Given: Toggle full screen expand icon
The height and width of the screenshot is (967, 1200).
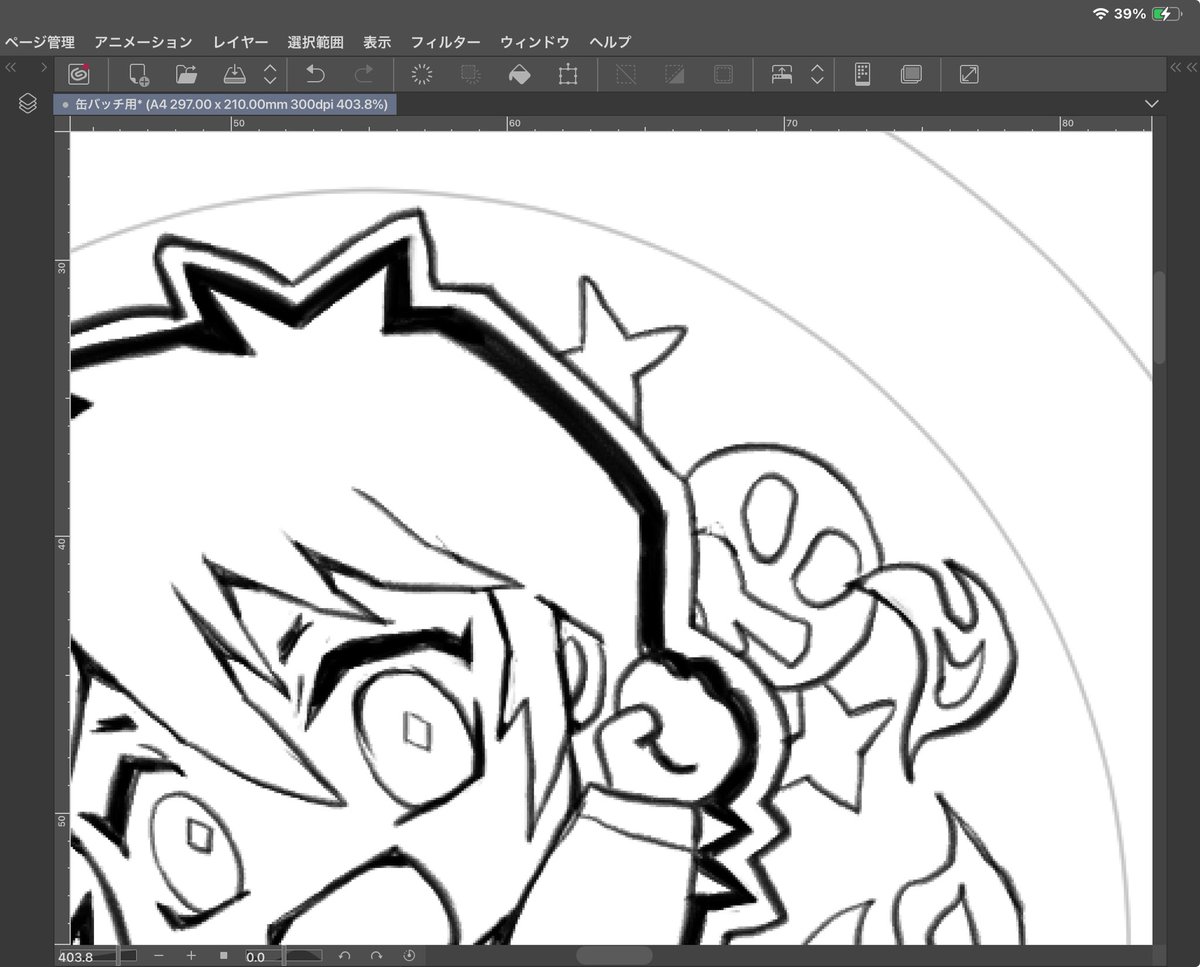Looking at the screenshot, I should [x=969, y=74].
